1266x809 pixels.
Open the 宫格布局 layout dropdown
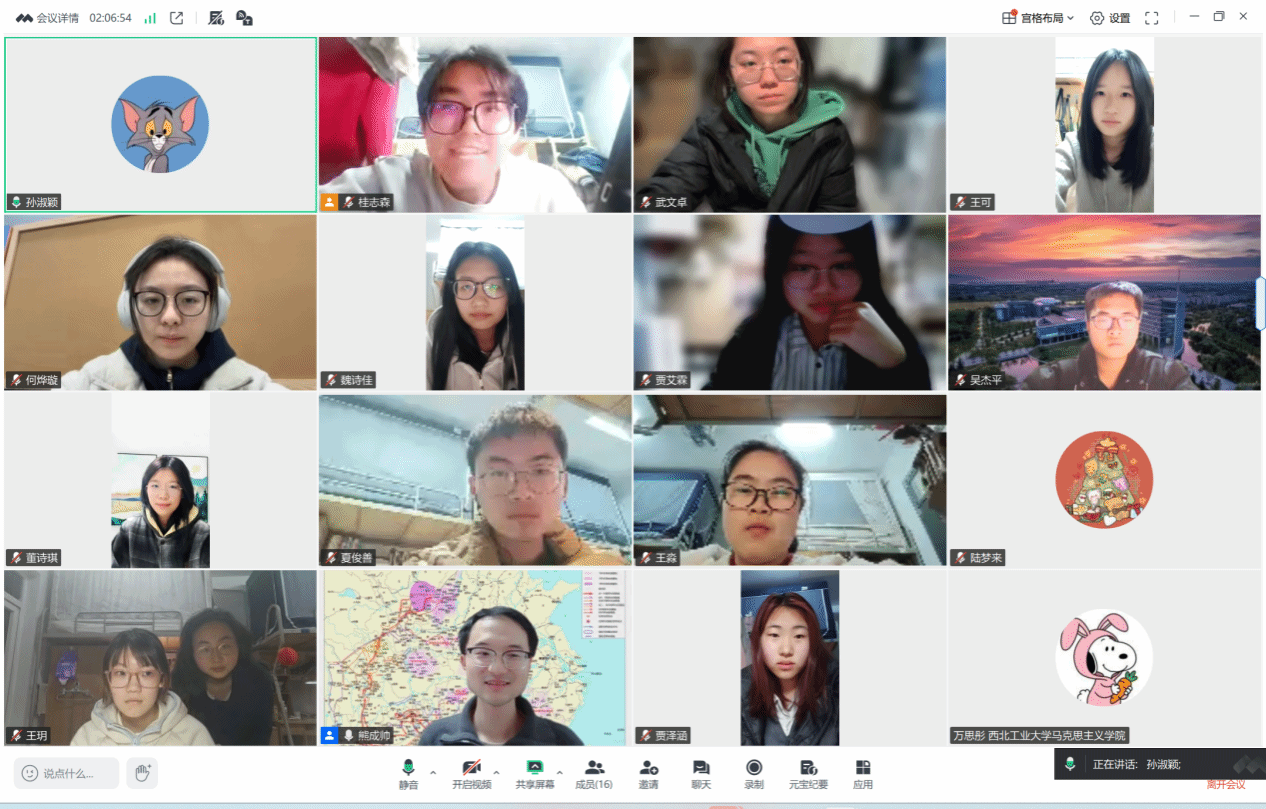point(1038,18)
